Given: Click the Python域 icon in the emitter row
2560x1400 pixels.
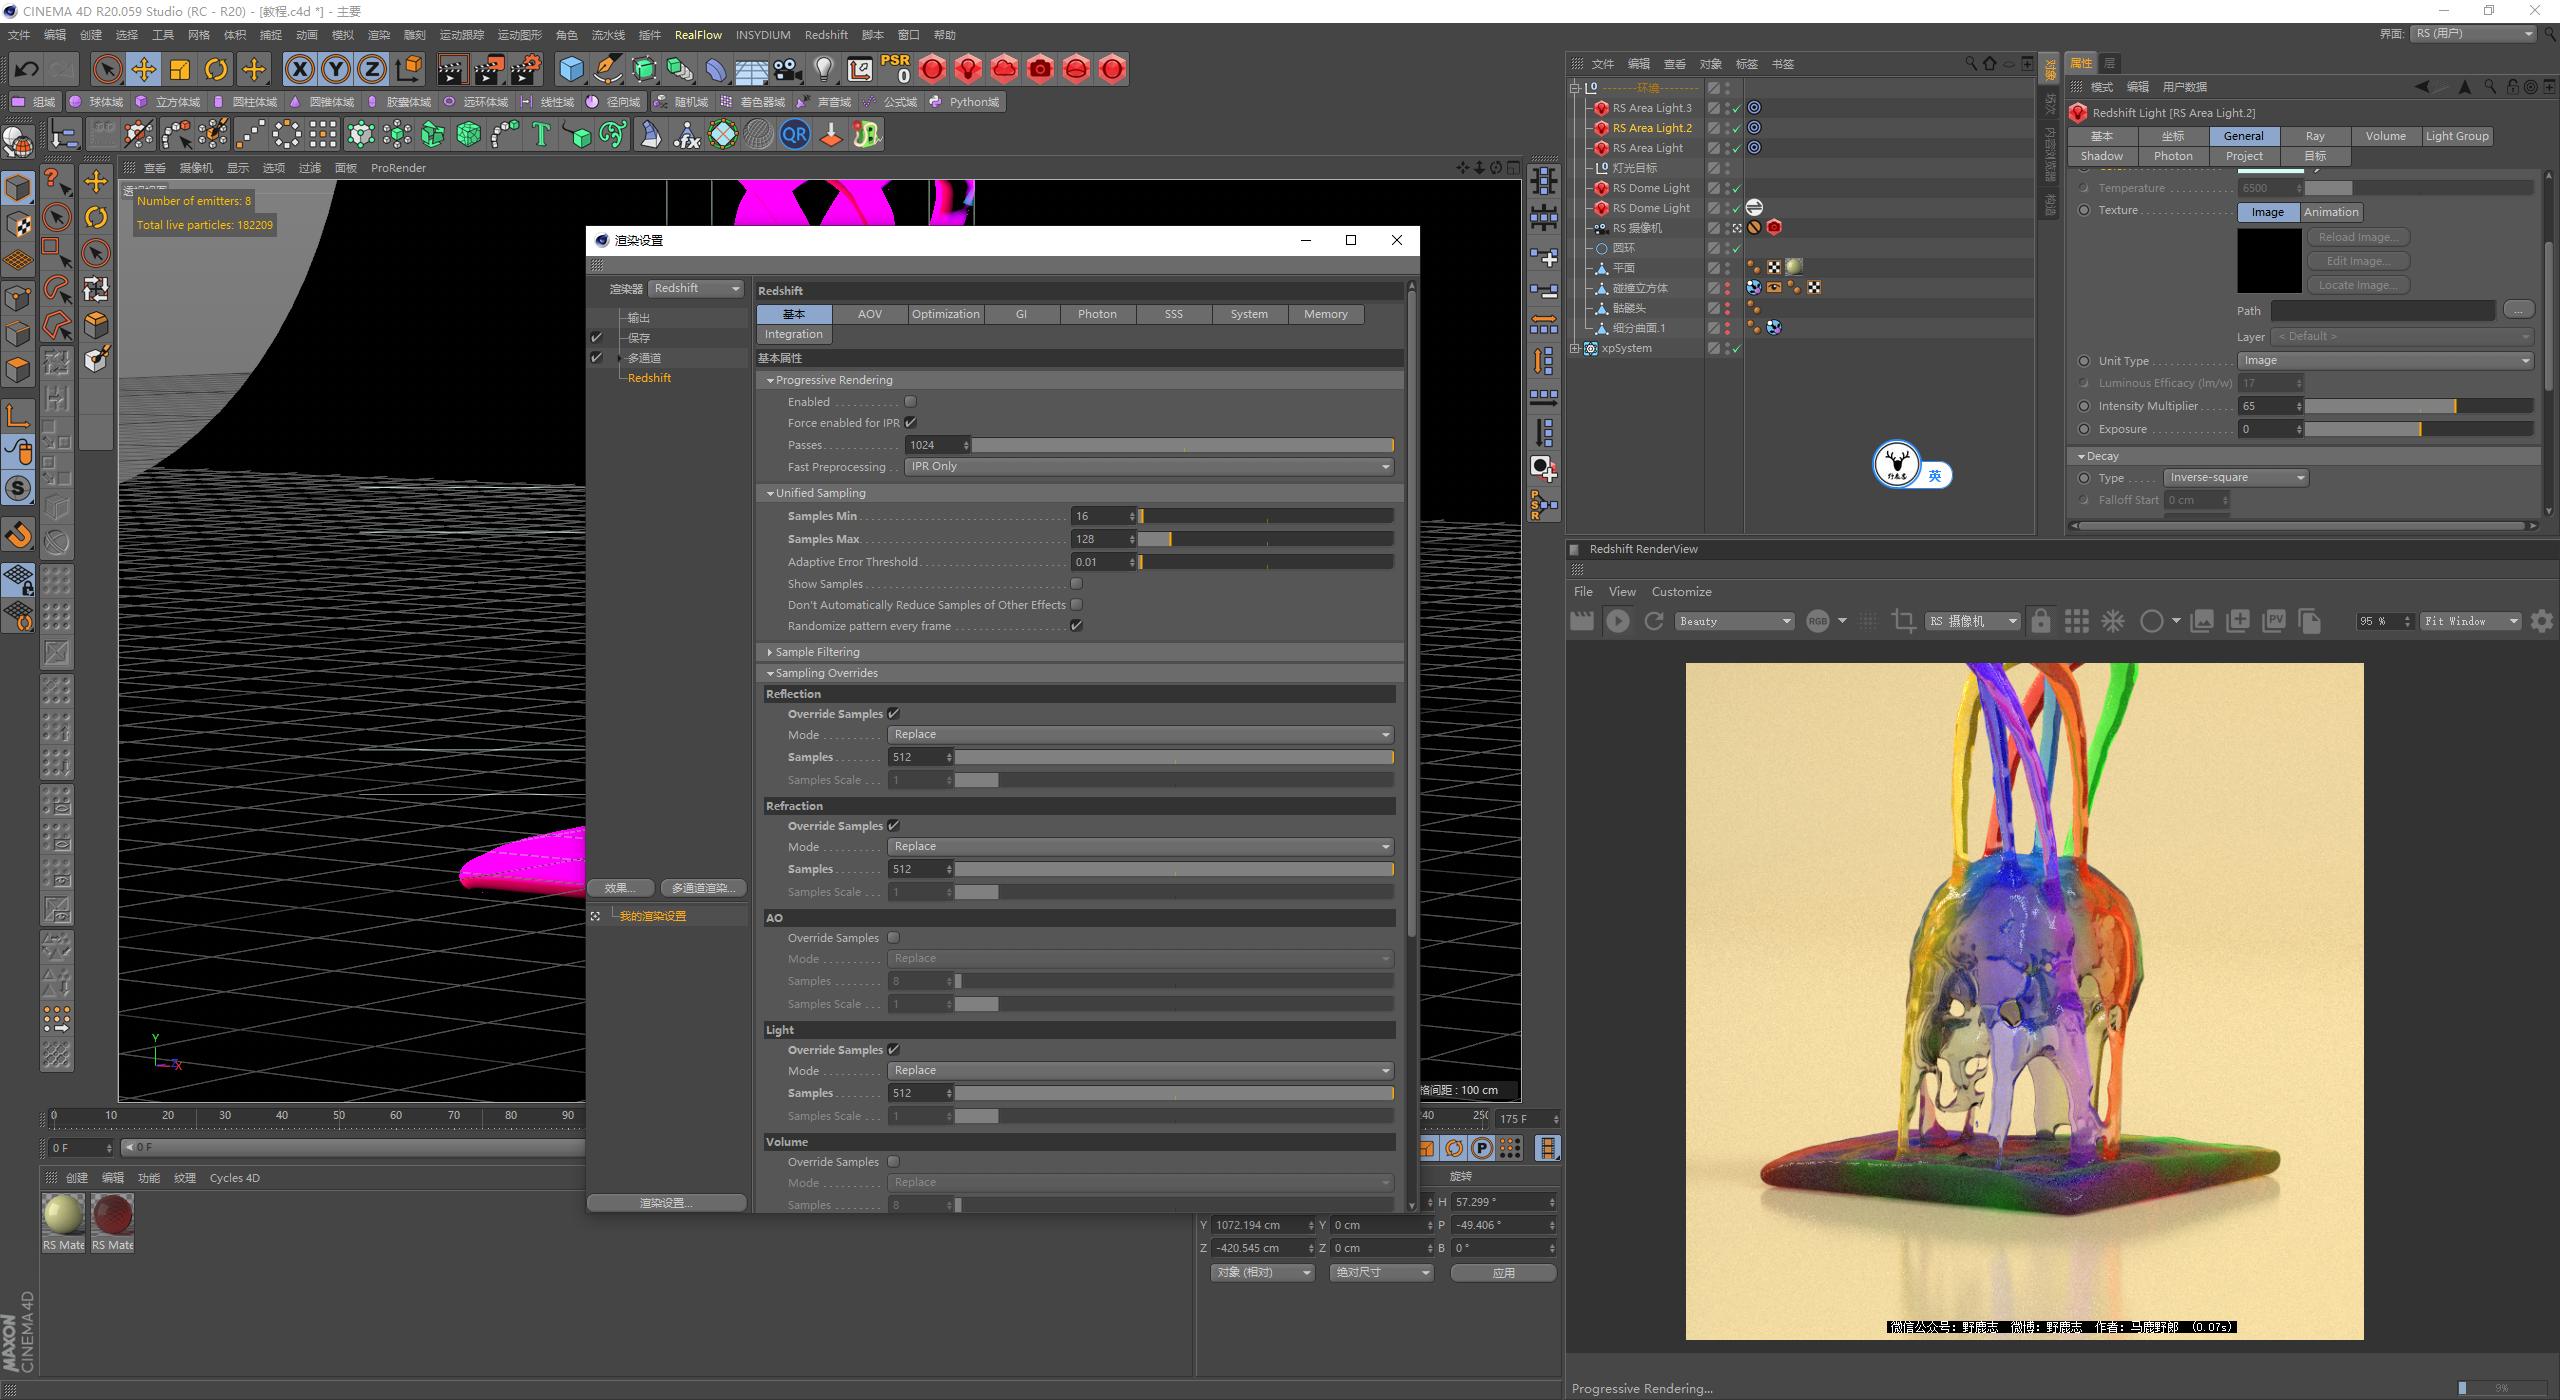Looking at the screenshot, I should tap(936, 101).
